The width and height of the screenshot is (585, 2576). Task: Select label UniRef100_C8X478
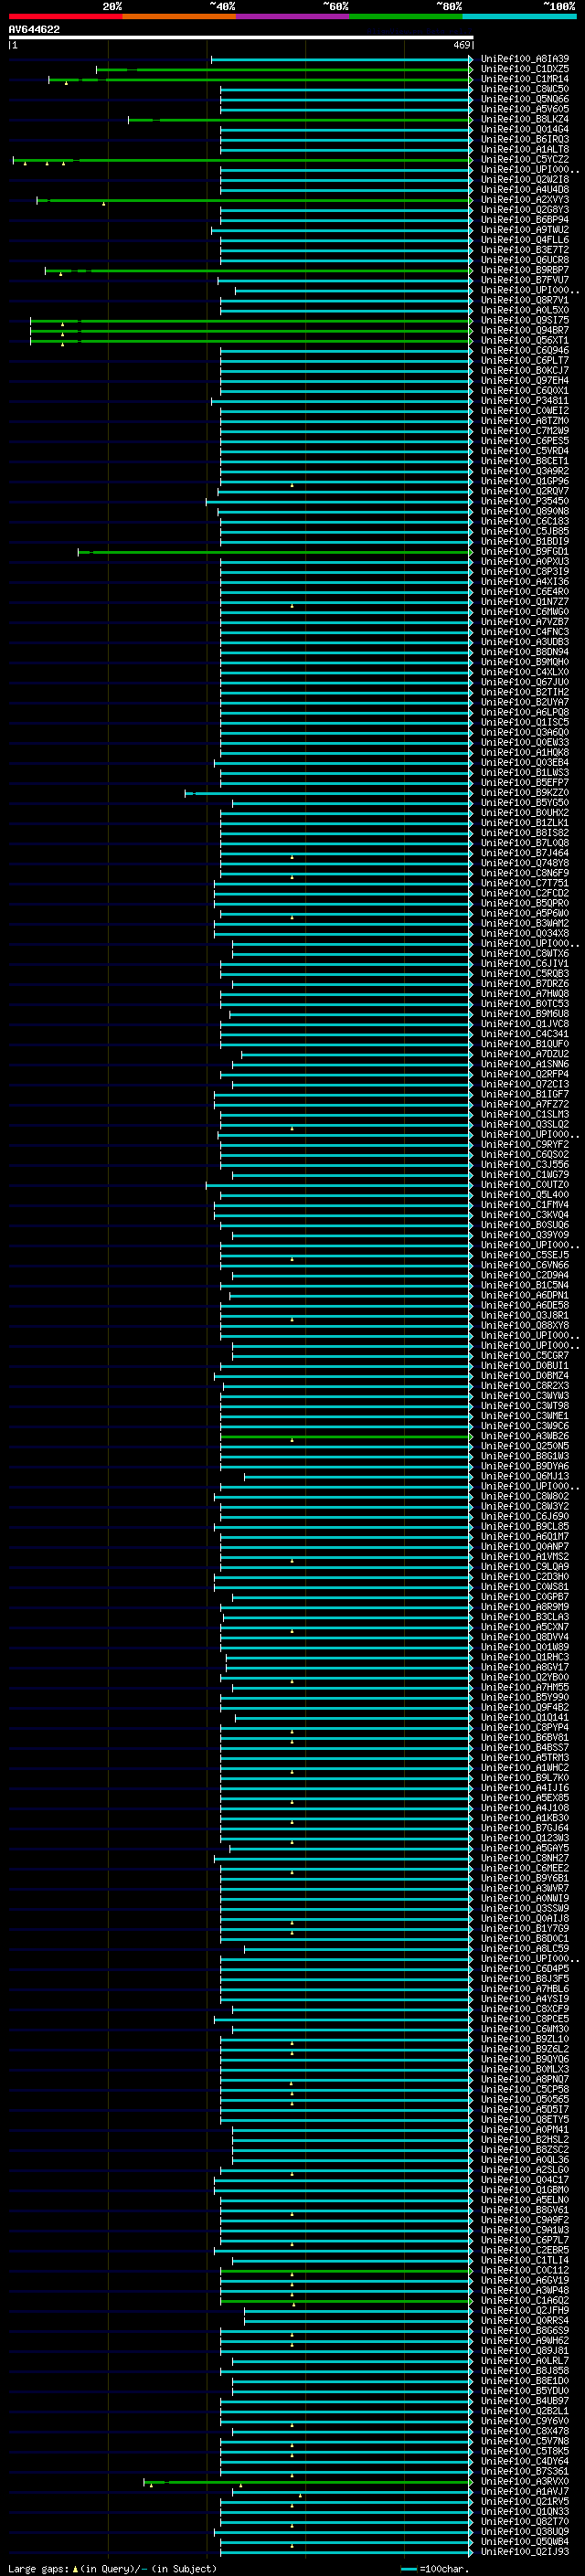[524, 2431]
